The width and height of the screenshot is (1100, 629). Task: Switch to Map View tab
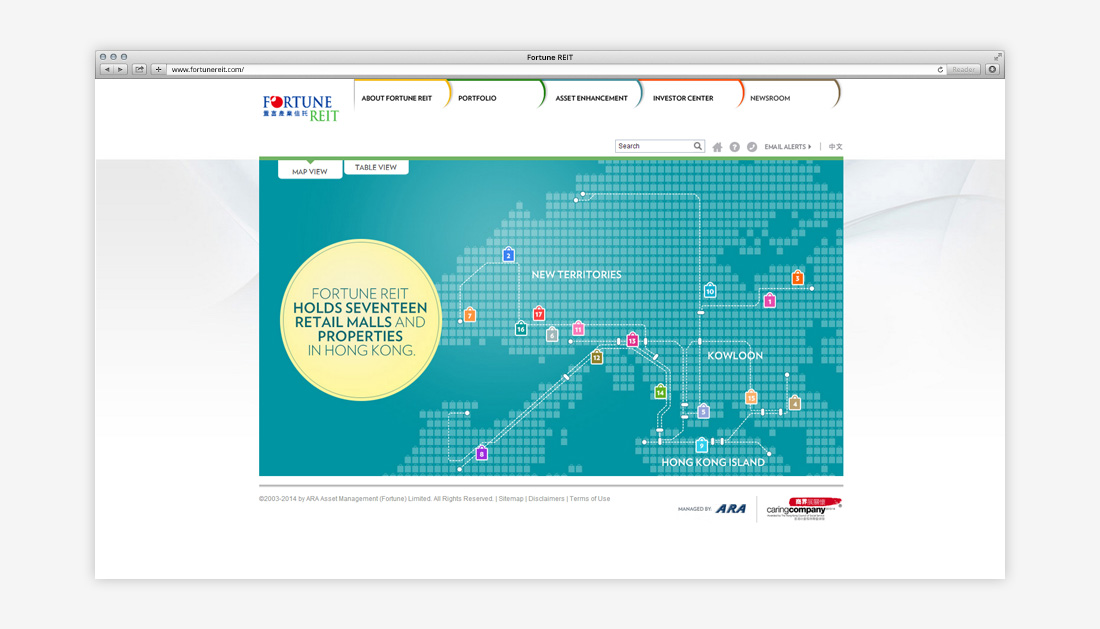[x=310, y=171]
